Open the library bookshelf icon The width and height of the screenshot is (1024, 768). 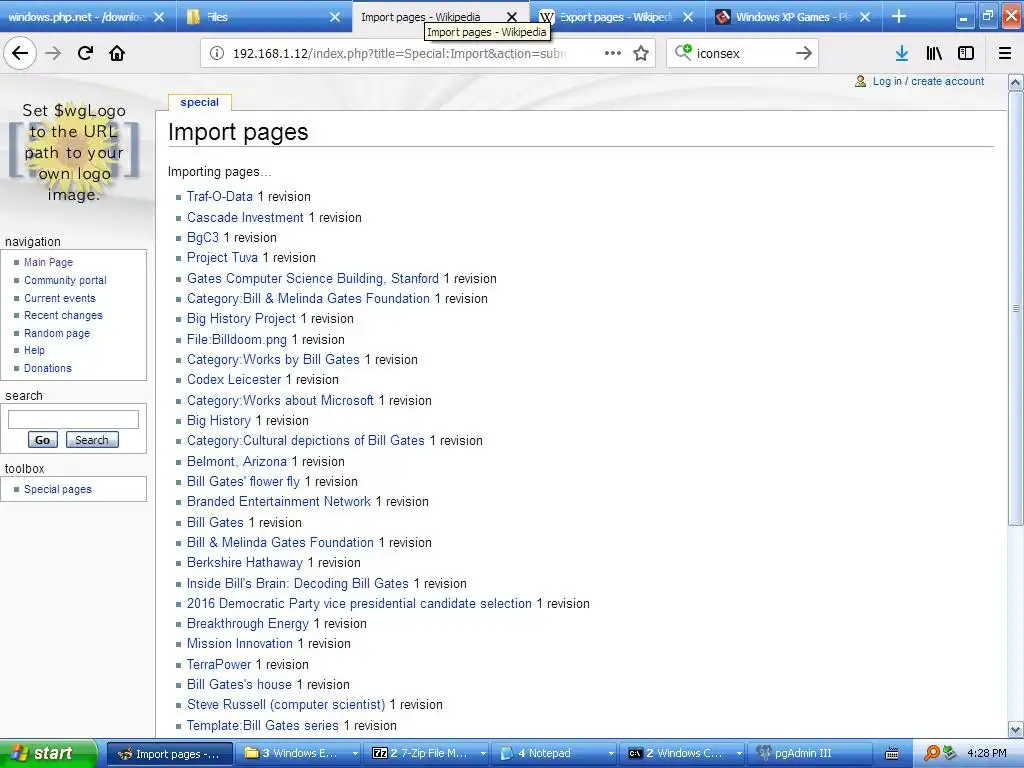click(x=934, y=54)
